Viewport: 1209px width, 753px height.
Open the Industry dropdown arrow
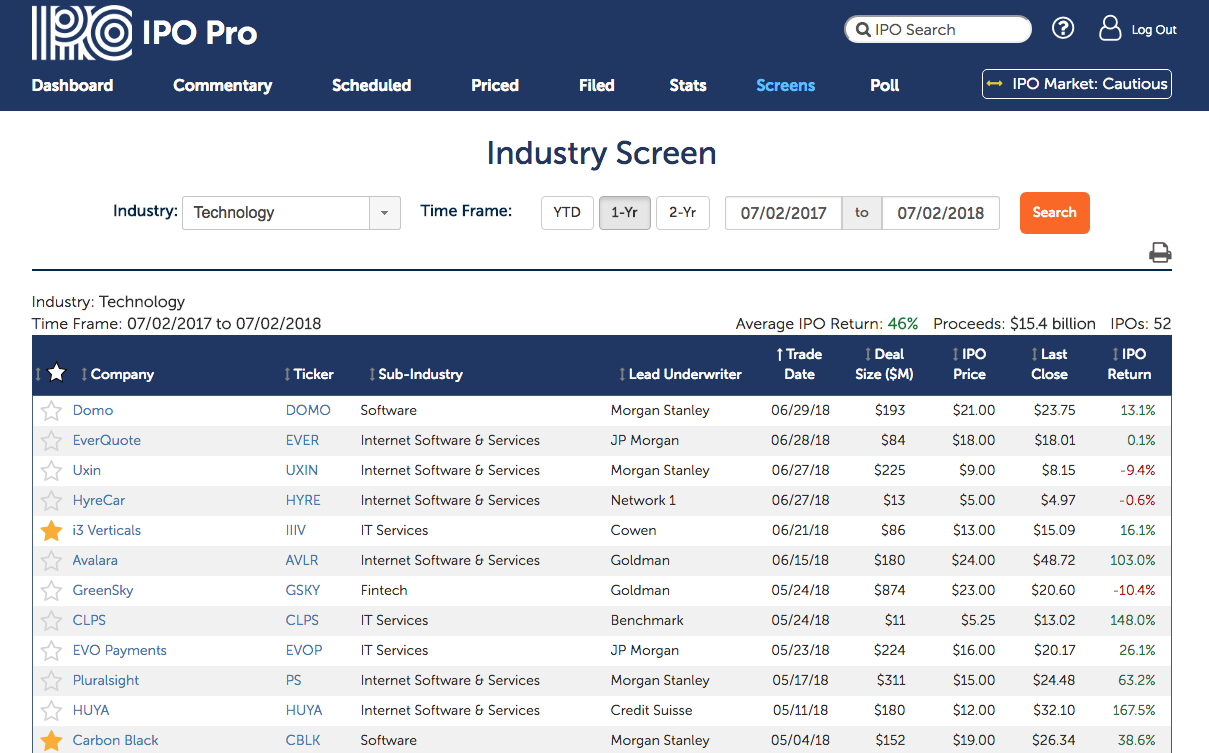coord(385,213)
